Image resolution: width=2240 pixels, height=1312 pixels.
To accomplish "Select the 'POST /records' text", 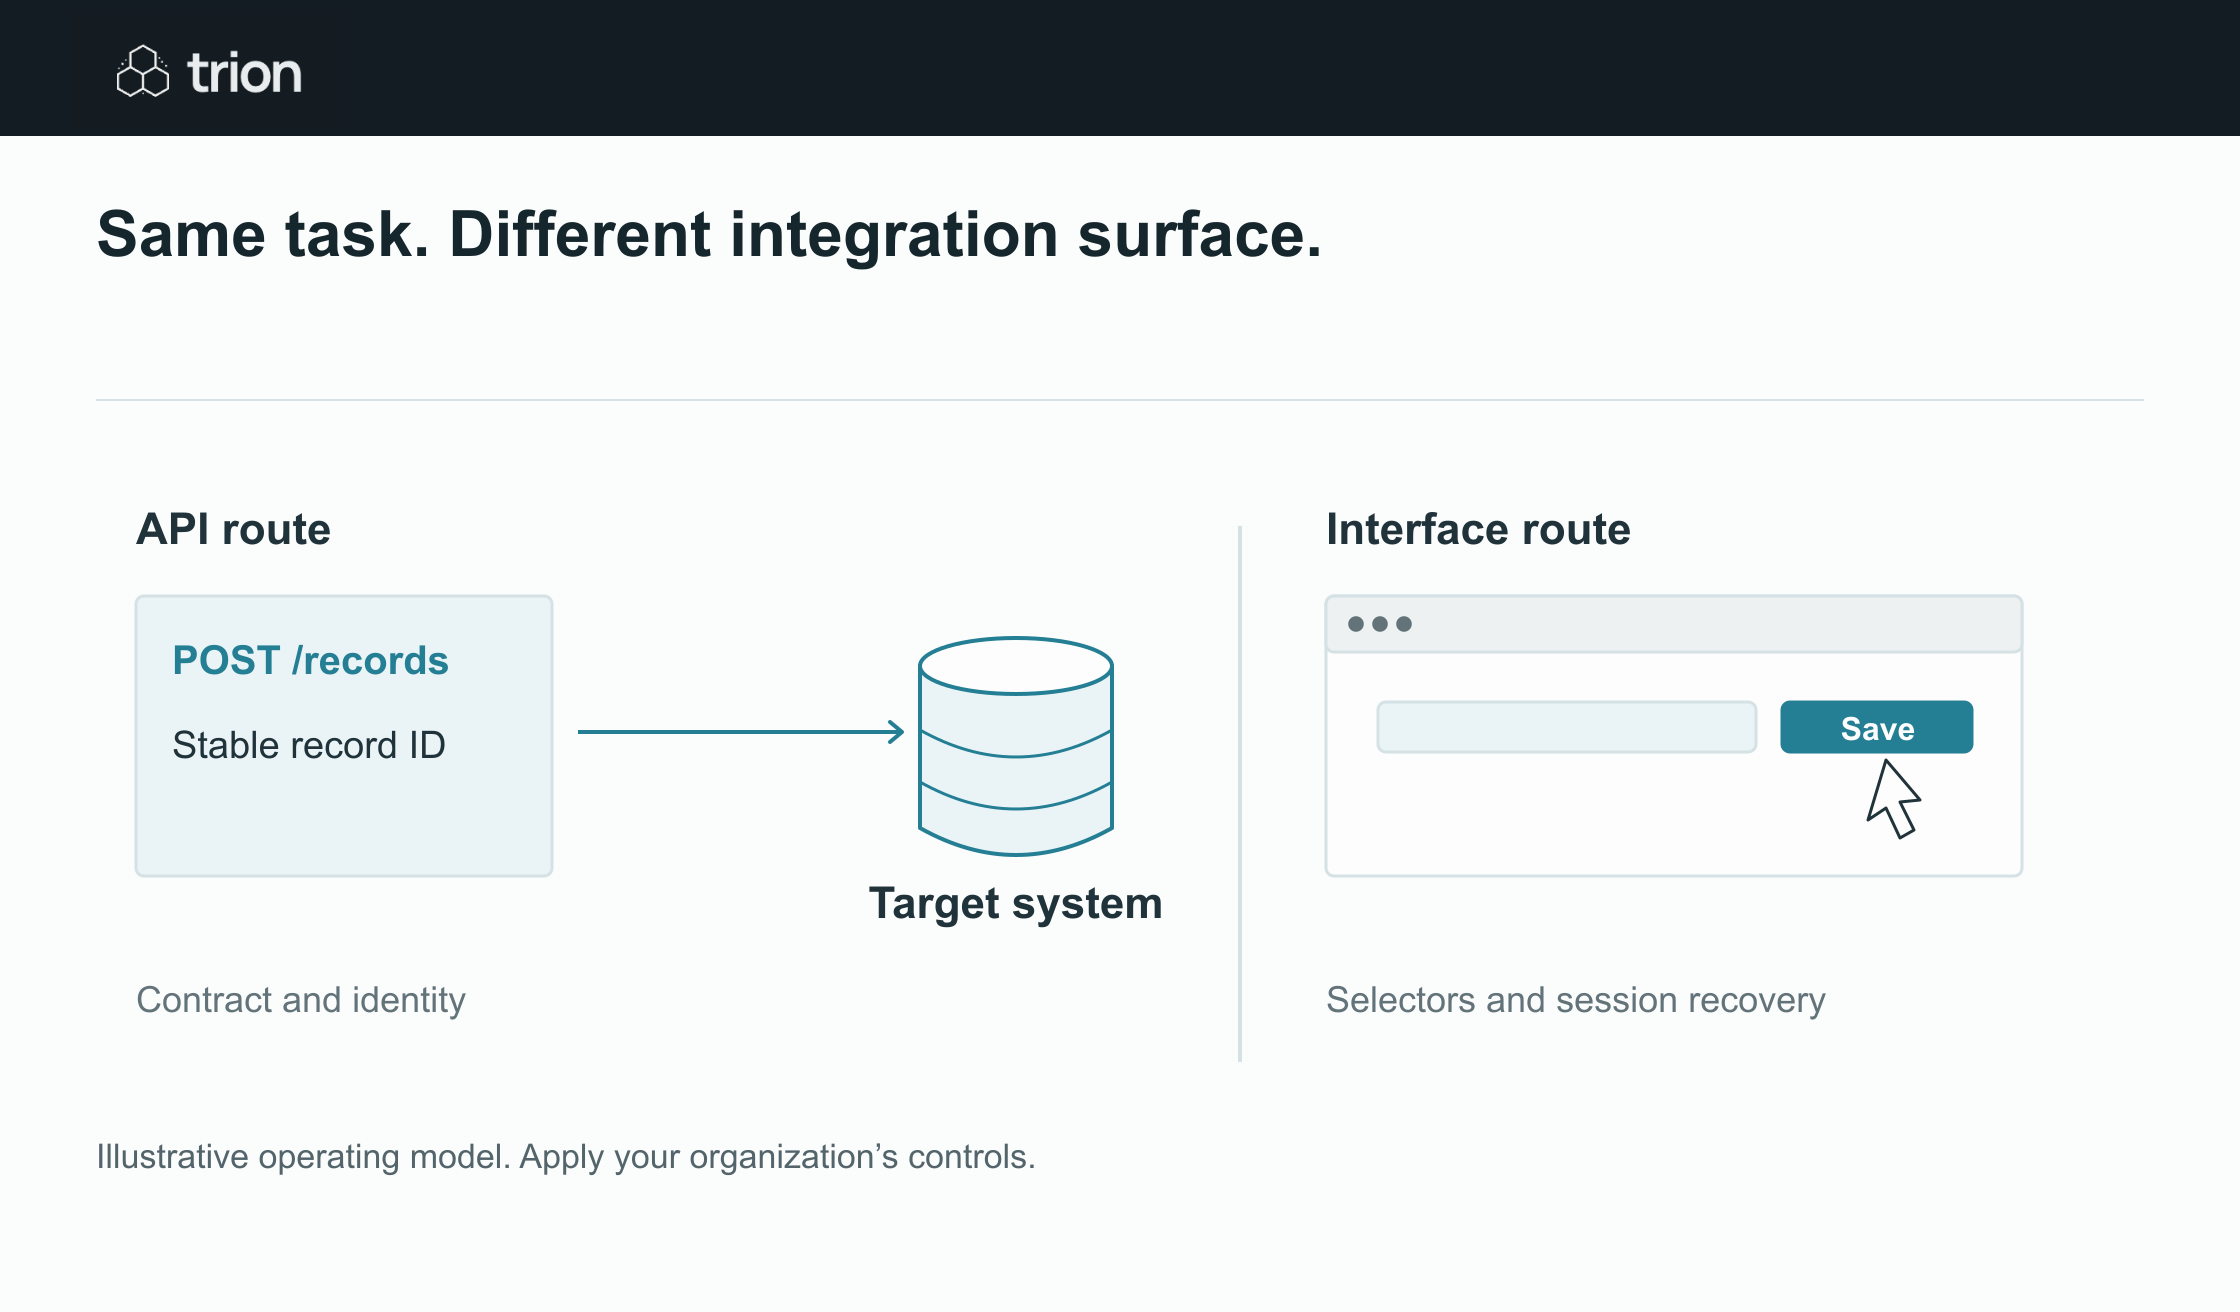I will (310, 661).
